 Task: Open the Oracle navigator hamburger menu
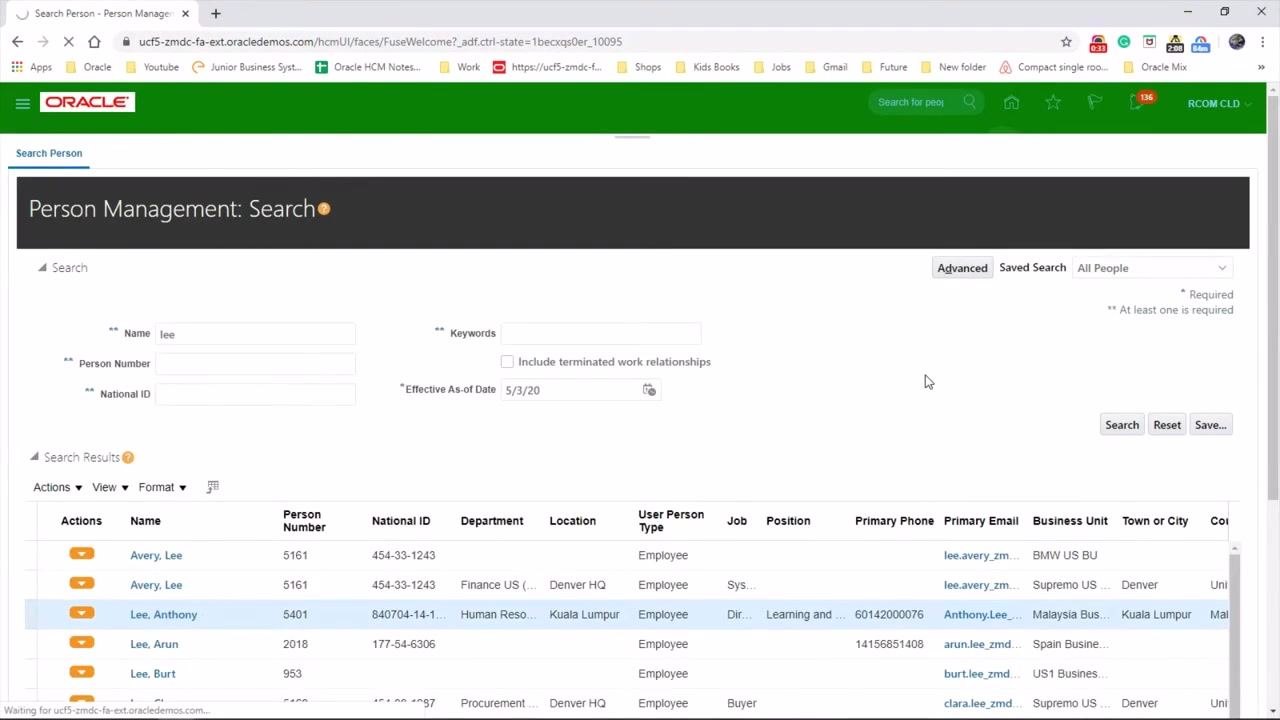(22, 103)
